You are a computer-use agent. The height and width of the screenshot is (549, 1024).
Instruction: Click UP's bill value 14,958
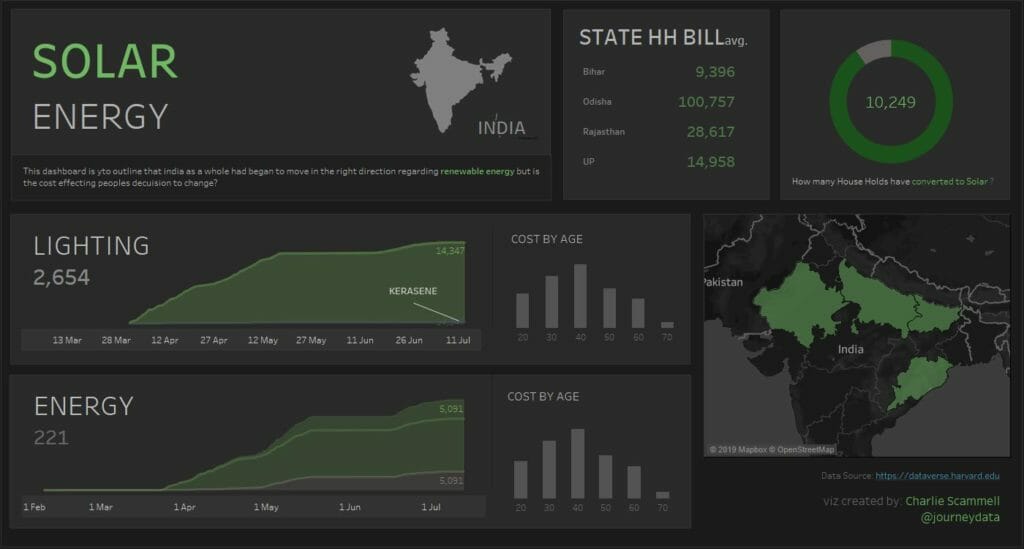(711, 162)
